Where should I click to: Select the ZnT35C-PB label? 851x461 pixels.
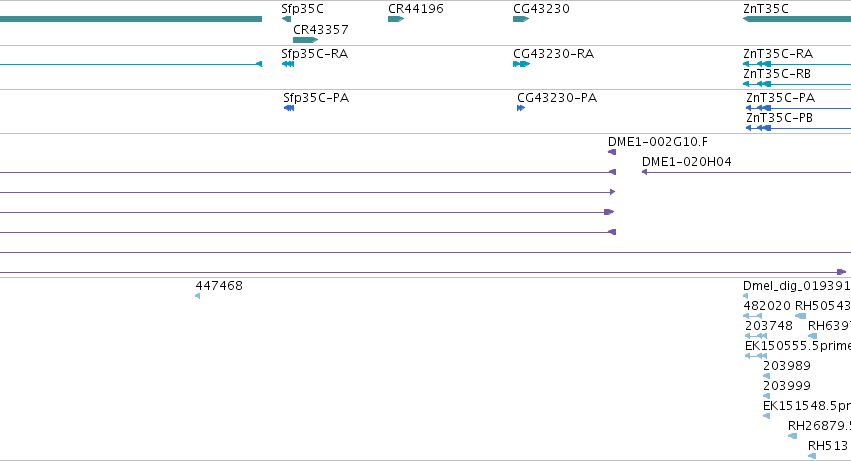click(x=779, y=118)
